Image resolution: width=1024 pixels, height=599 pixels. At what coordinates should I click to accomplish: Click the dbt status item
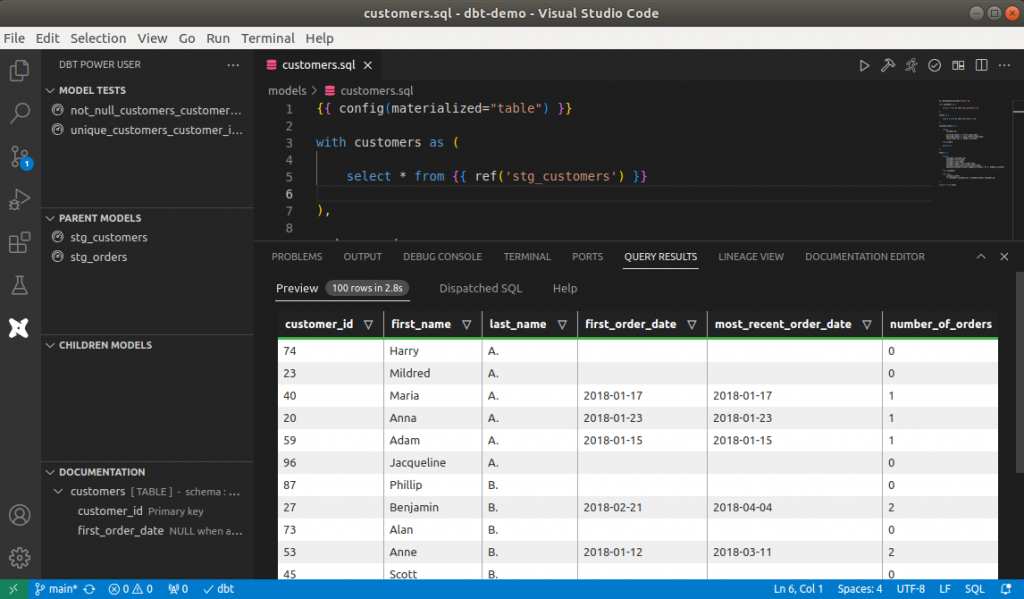point(219,589)
